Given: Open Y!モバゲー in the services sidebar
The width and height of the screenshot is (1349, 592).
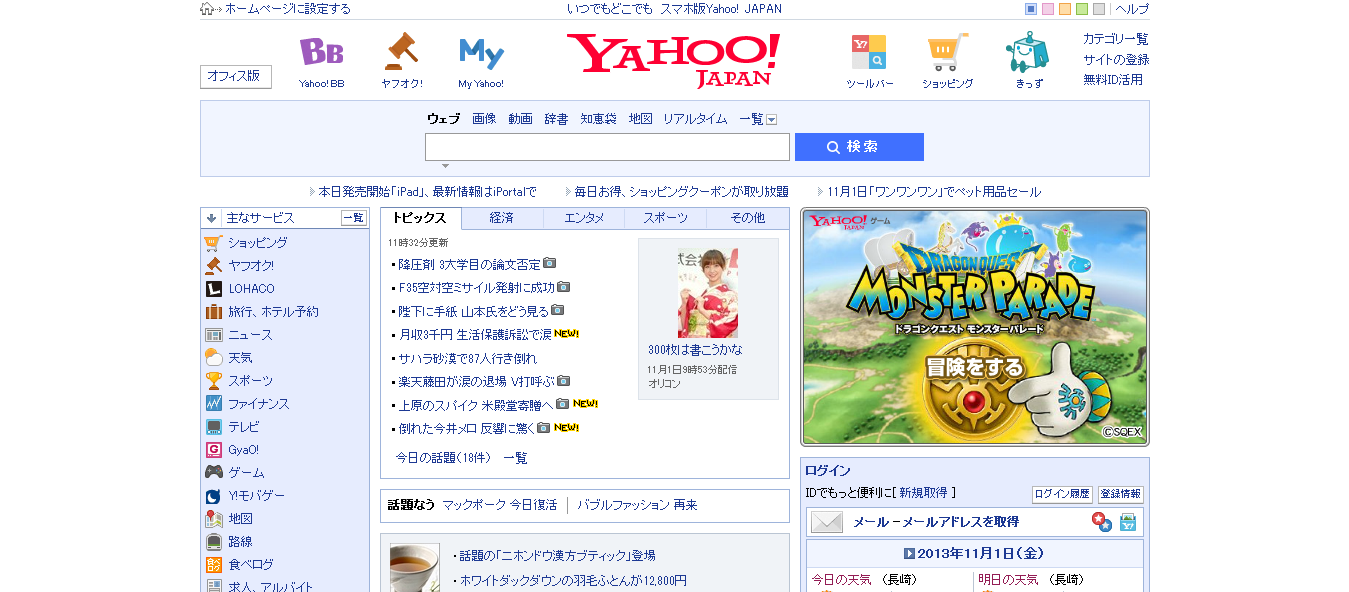Looking at the screenshot, I should 256,495.
